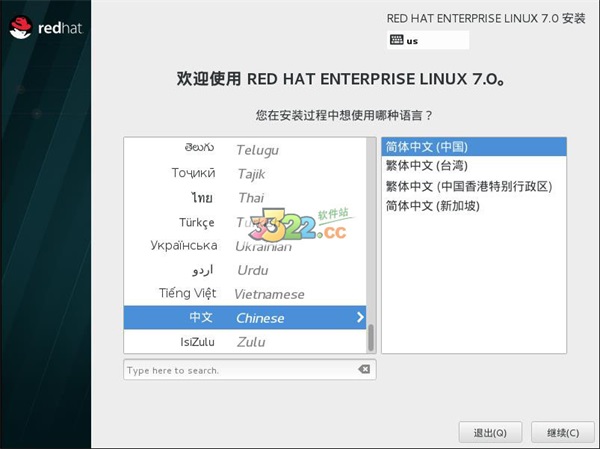This screenshot has height=449, width=600.
Task: Click the language list scrollbar thumb
Action: (x=371, y=338)
